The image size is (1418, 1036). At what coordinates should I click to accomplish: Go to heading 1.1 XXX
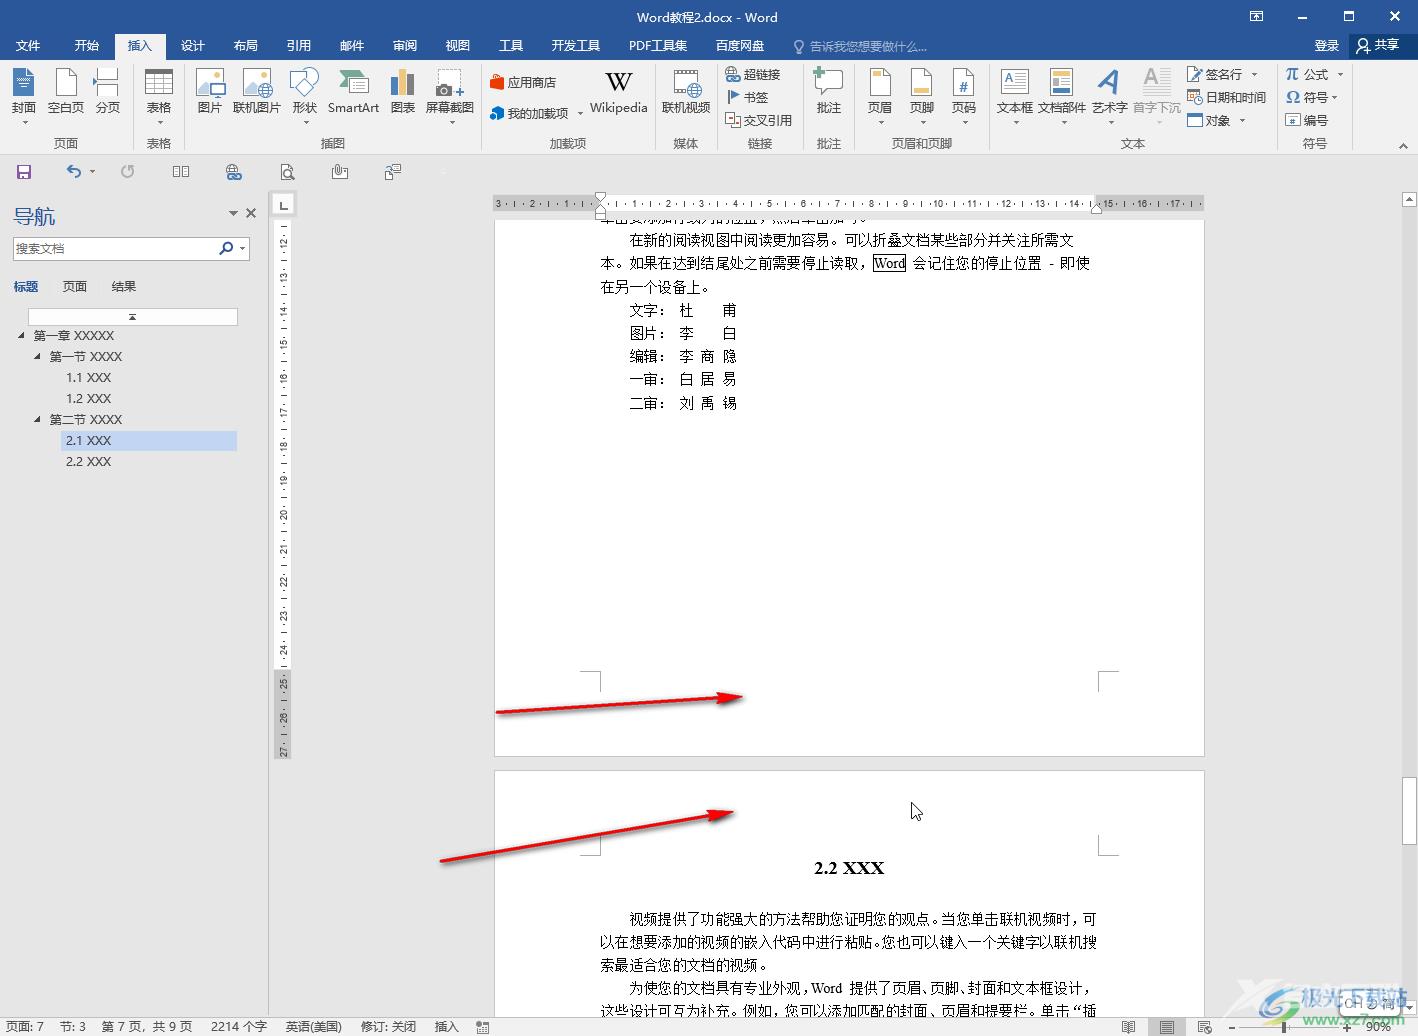89,377
